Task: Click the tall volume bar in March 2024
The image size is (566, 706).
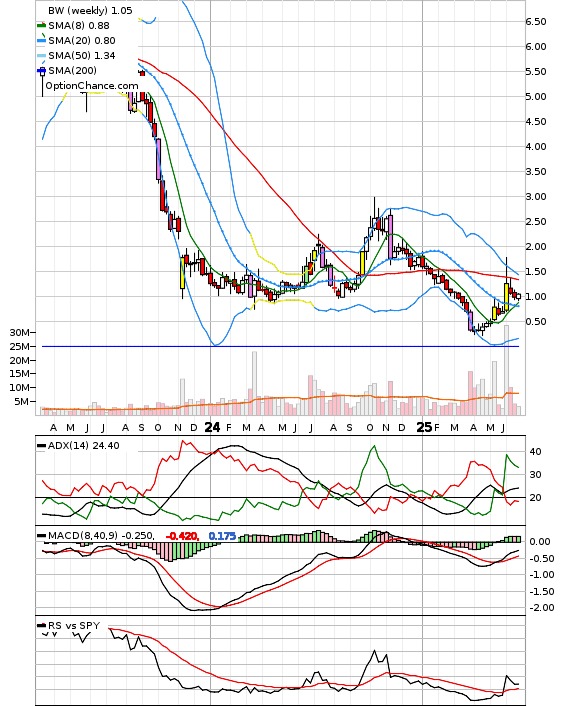Action: click(x=254, y=383)
